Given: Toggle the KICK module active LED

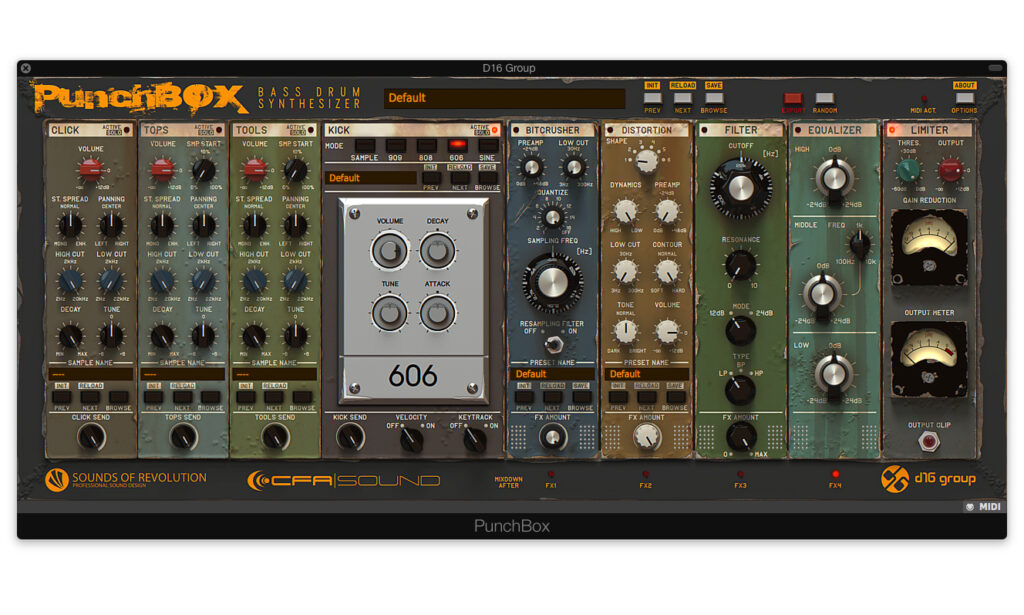Looking at the screenshot, I should pyautogui.click(x=494, y=131).
